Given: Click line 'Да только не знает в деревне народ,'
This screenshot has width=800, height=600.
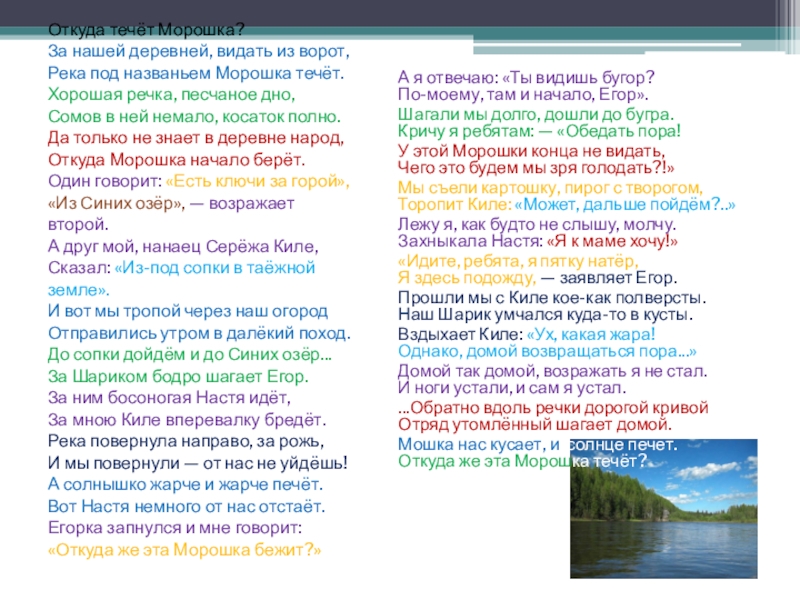Looking at the screenshot, I should point(196,138).
